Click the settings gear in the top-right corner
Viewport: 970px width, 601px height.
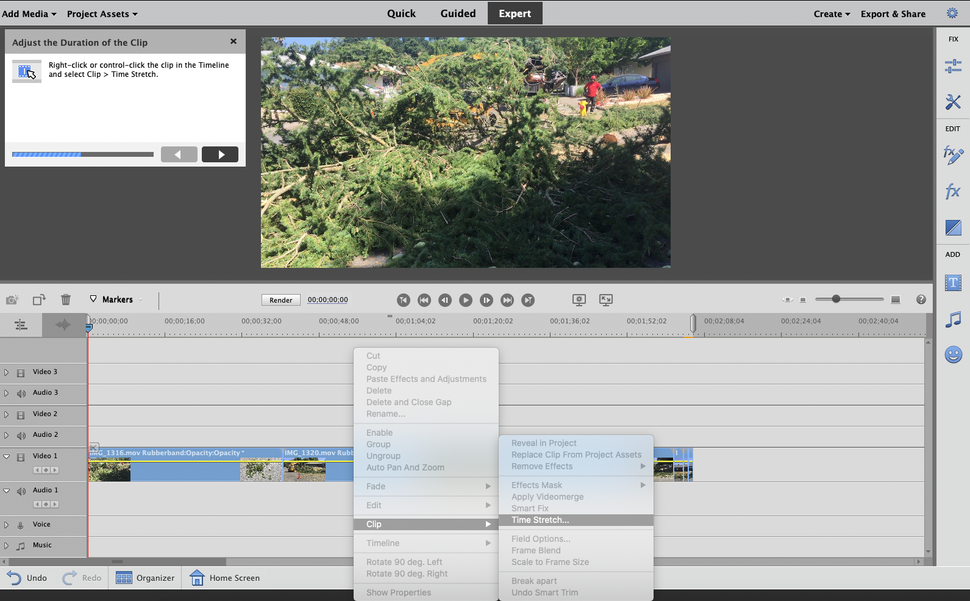tap(952, 13)
